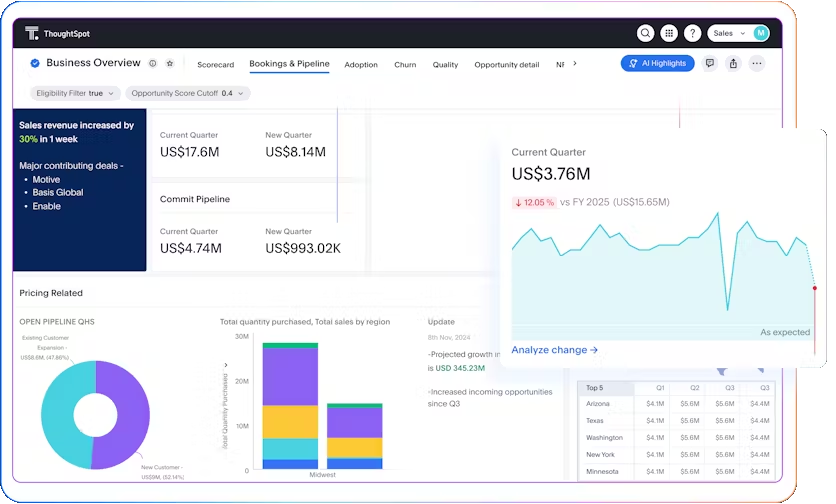Expand the Opportunity Score Cutoff dropdown
Screen dimensions: 836x504
point(188,93)
